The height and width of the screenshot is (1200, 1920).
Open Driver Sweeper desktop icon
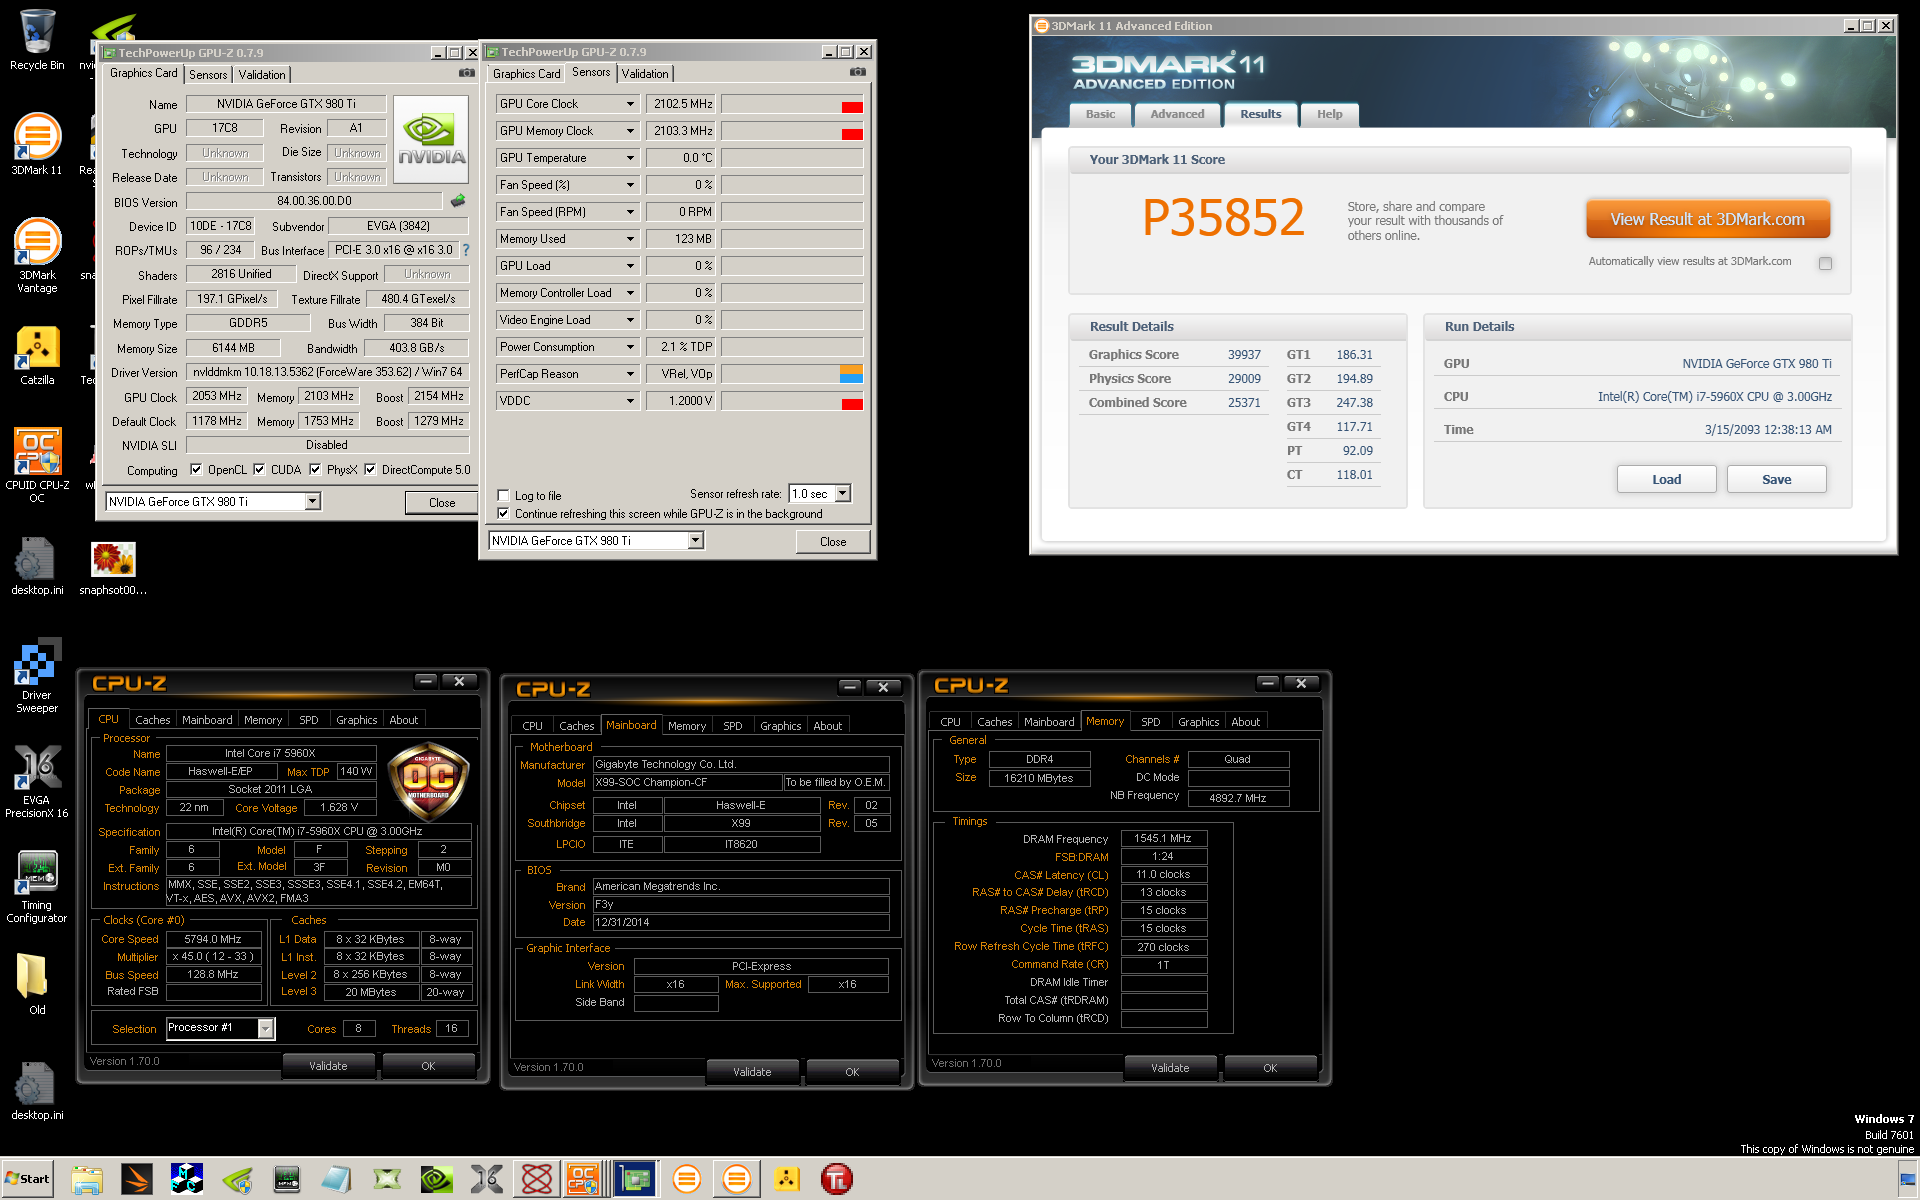click(x=37, y=675)
